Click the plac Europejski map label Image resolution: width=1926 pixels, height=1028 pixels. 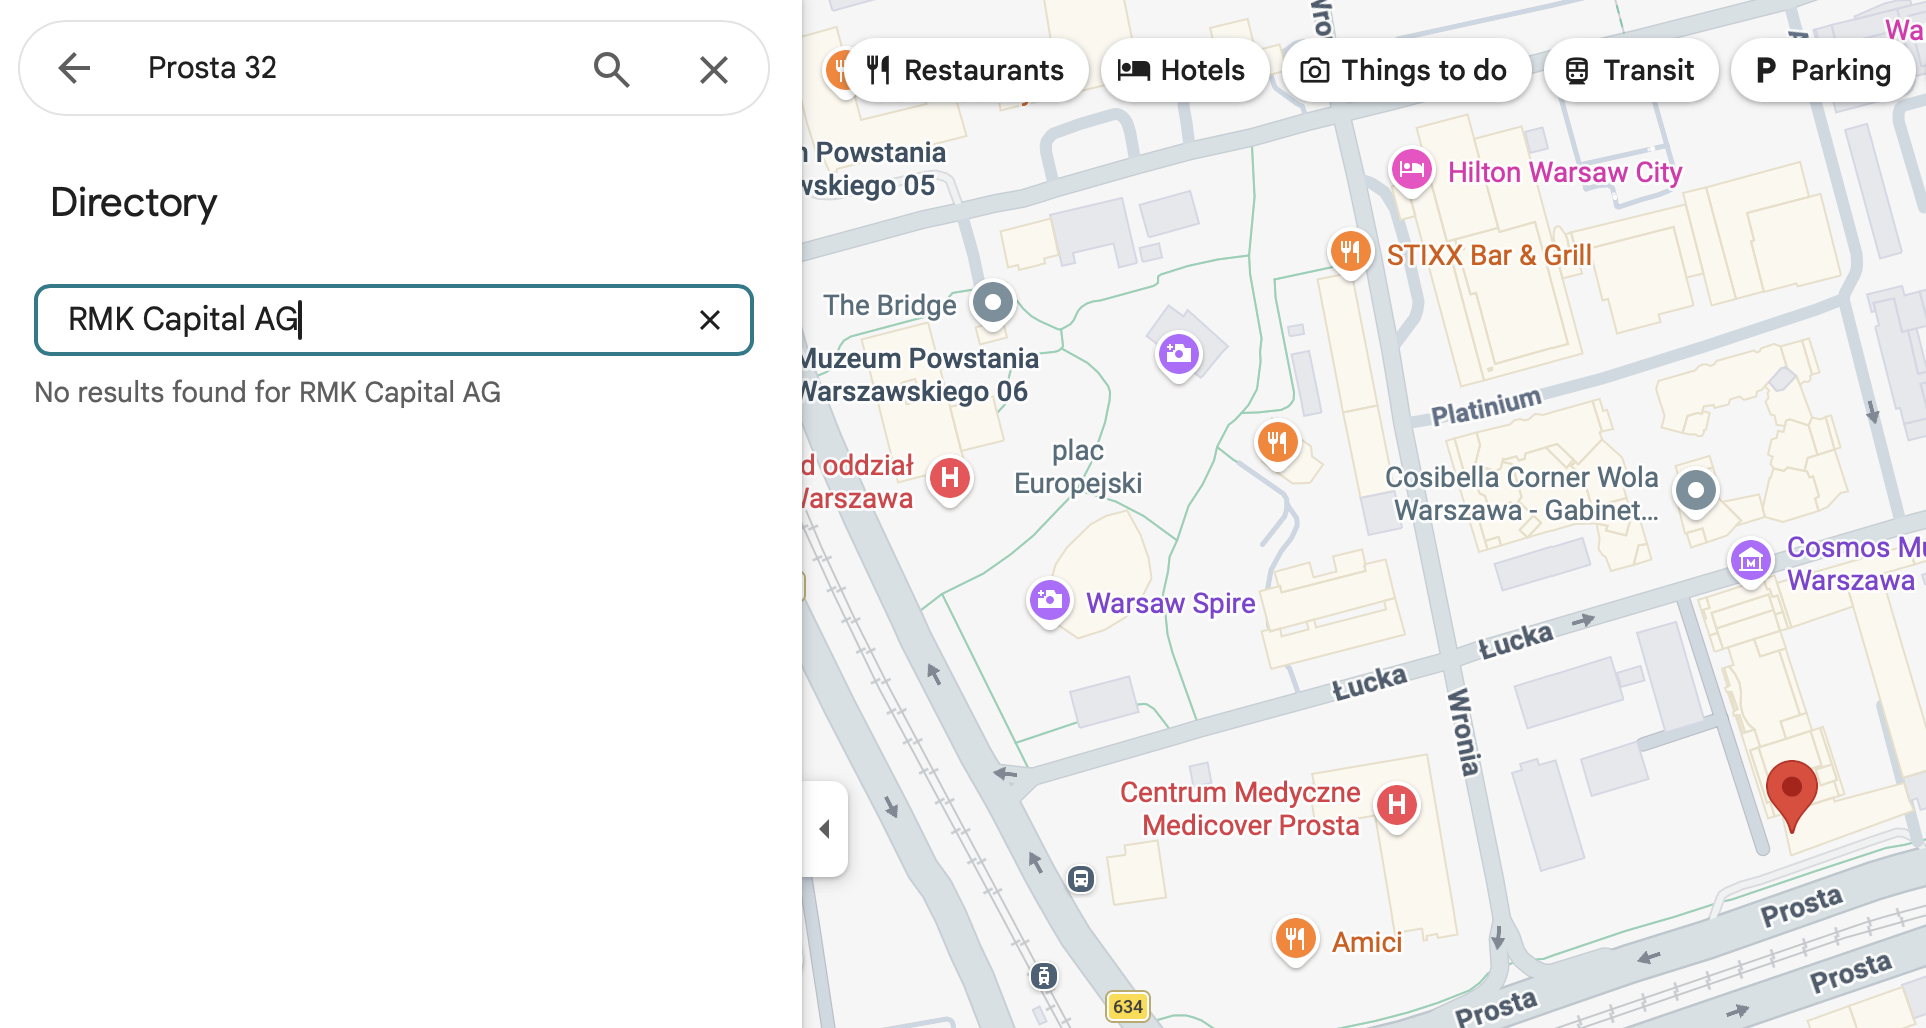coord(1078,467)
